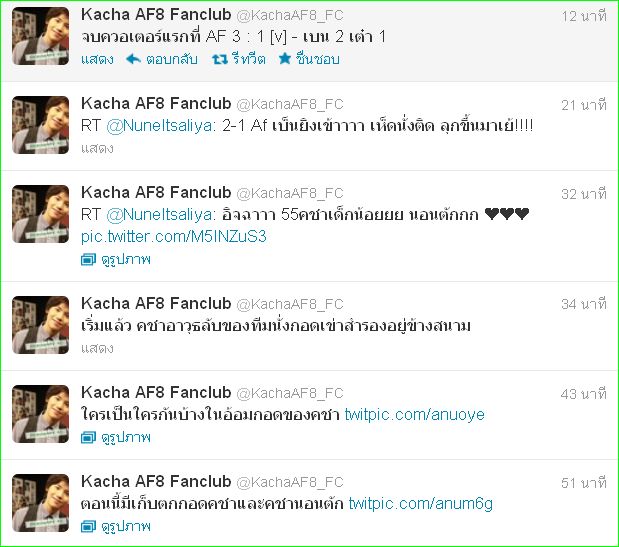This screenshot has width=619, height=547.
Task: Open the twitpic.com/anuoye link
Action: (415, 414)
